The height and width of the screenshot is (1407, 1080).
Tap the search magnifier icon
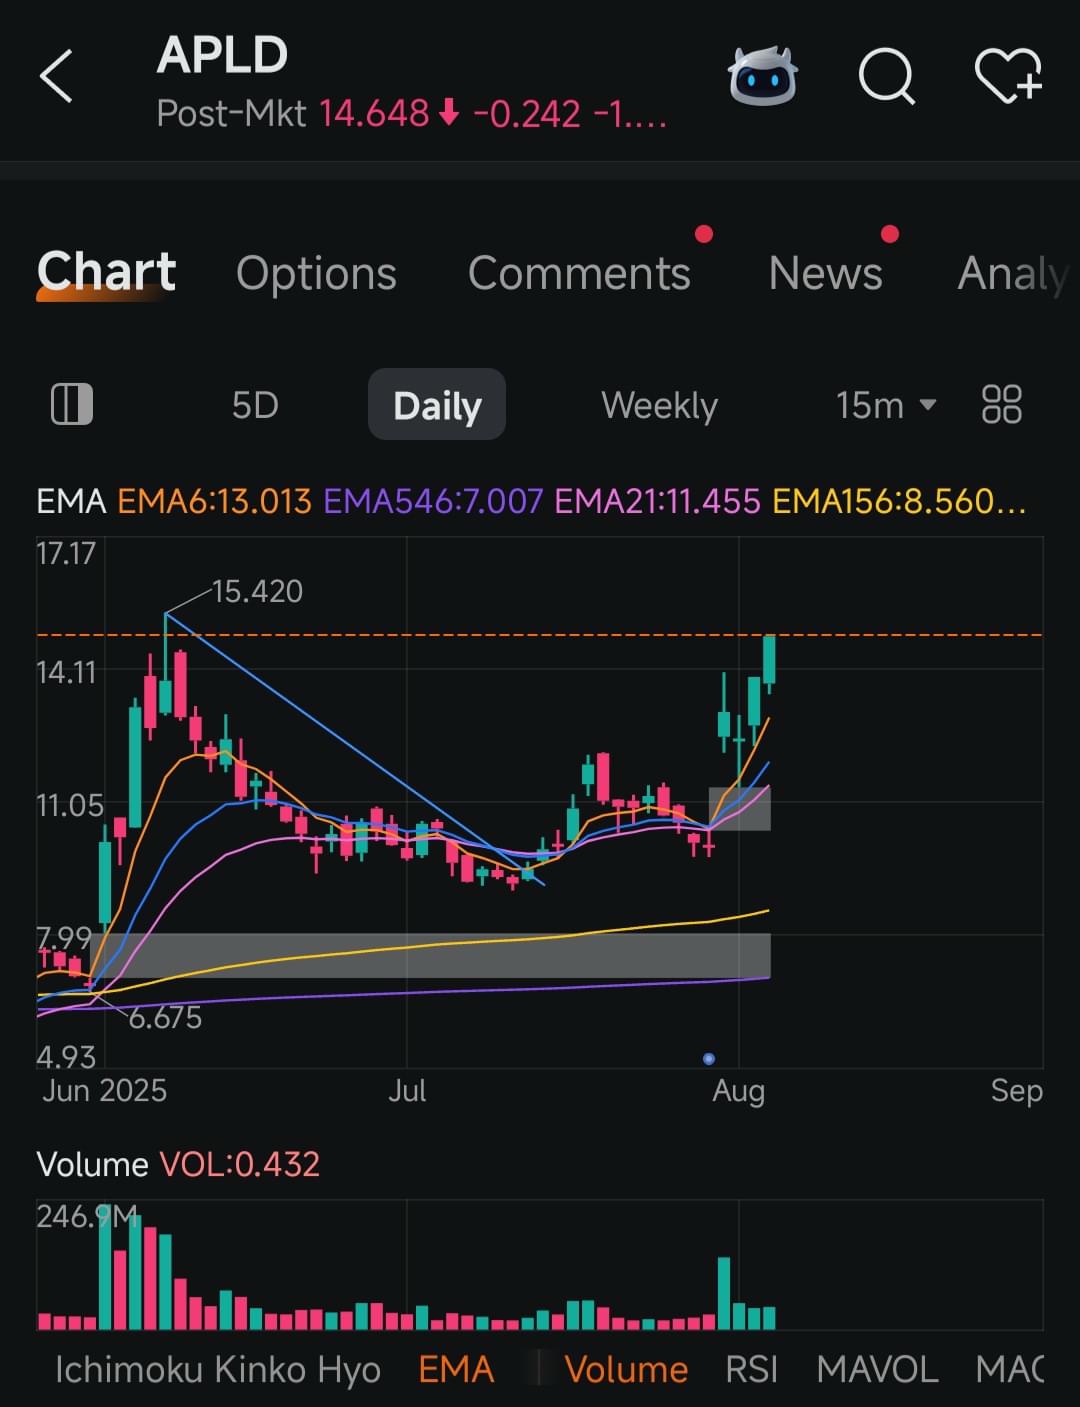[x=886, y=77]
